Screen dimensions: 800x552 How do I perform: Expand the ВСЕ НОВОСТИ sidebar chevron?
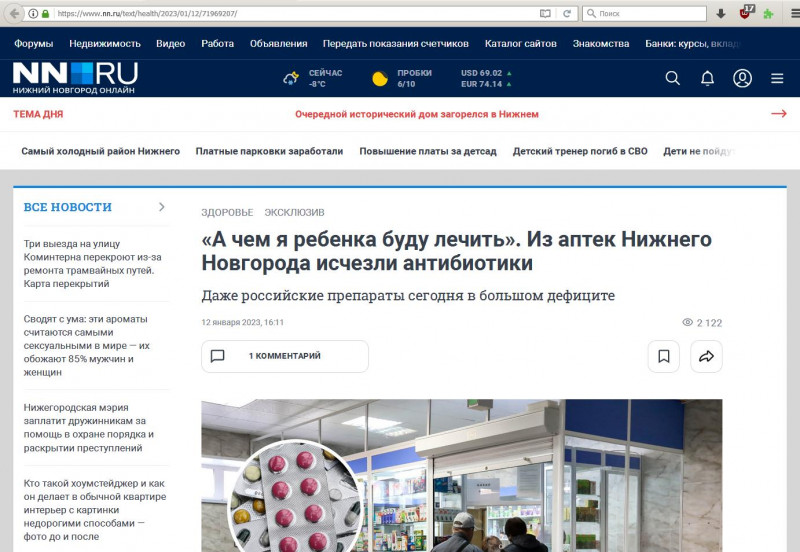162,207
